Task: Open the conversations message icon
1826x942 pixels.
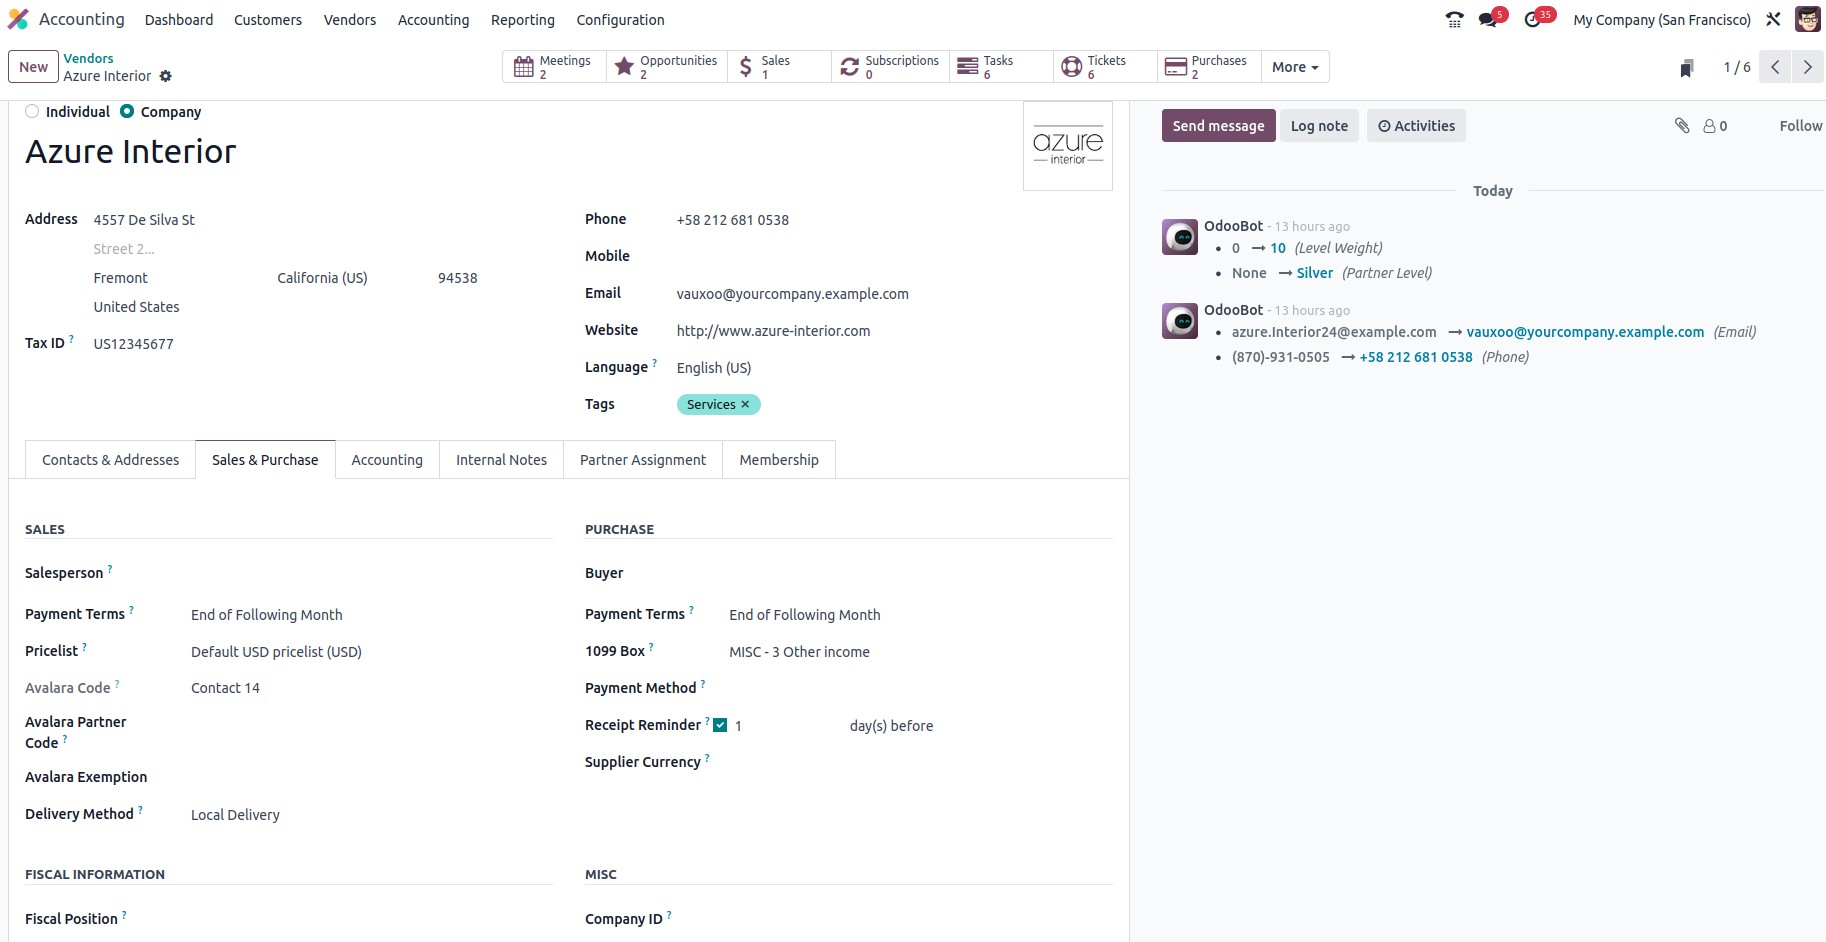Action: pos(1488,19)
